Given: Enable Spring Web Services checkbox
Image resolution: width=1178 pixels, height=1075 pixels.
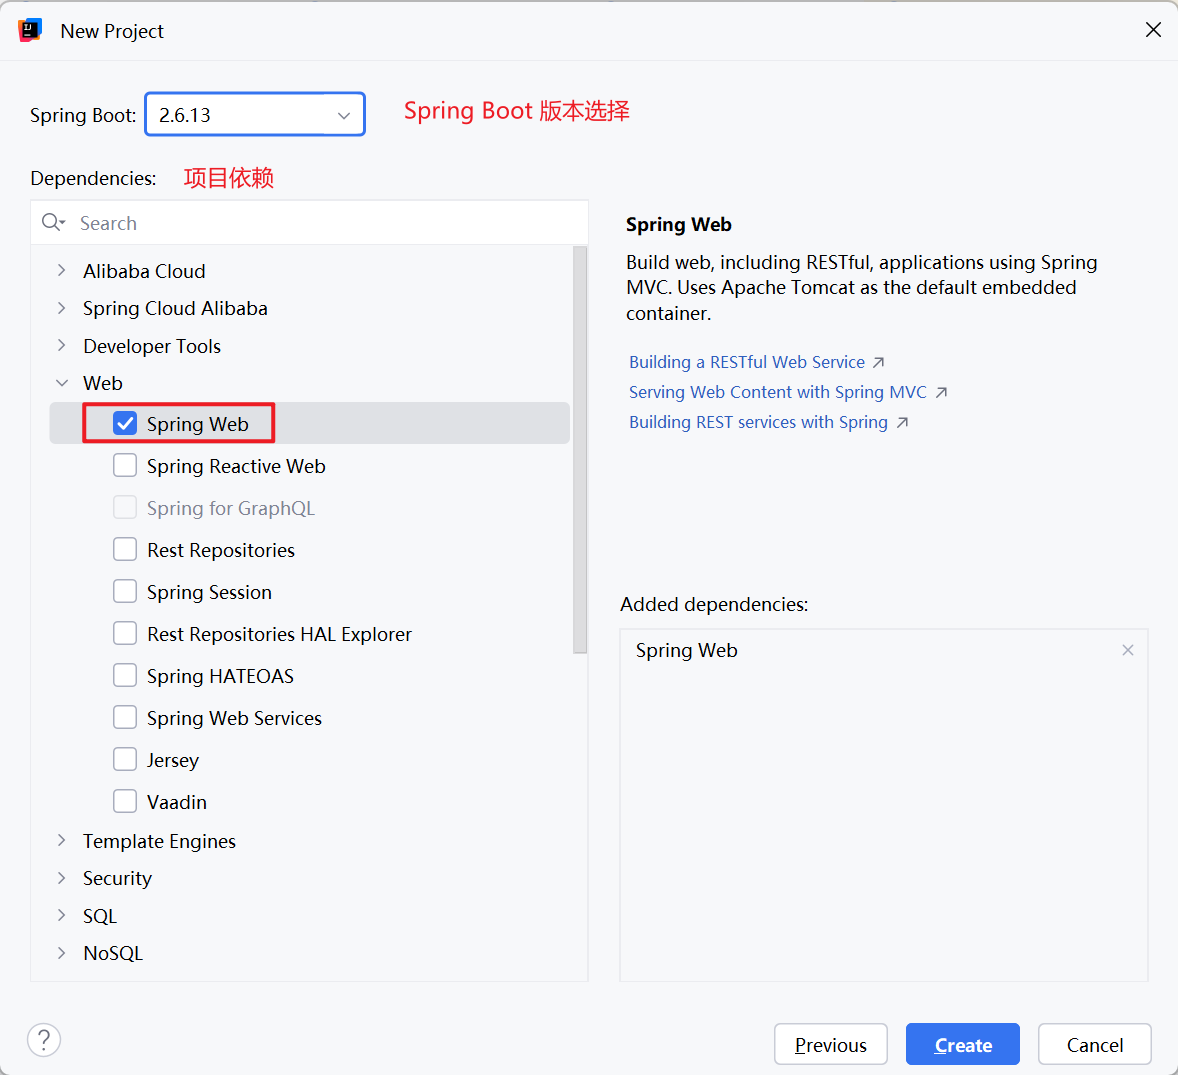Looking at the screenshot, I should [x=125, y=718].
